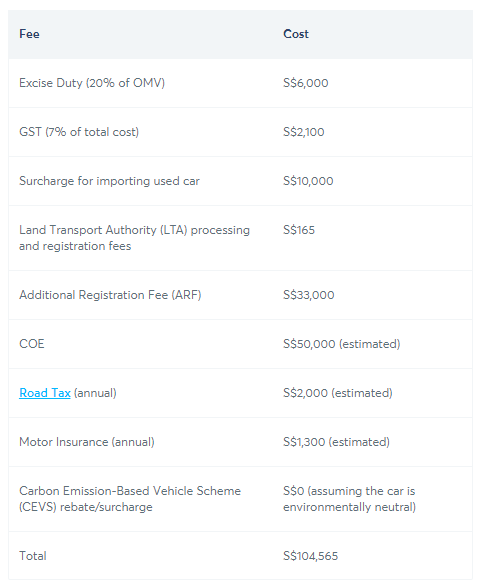Click the S$2,000 (estimated) road tax cost
Viewport: 483px width, 586px height.
click(x=338, y=393)
